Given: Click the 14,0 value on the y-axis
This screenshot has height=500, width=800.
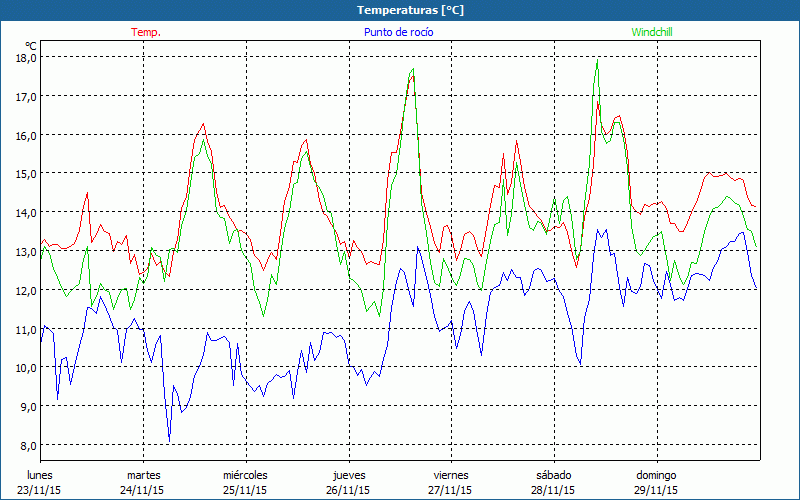Looking at the screenshot, I should tap(26, 212).
